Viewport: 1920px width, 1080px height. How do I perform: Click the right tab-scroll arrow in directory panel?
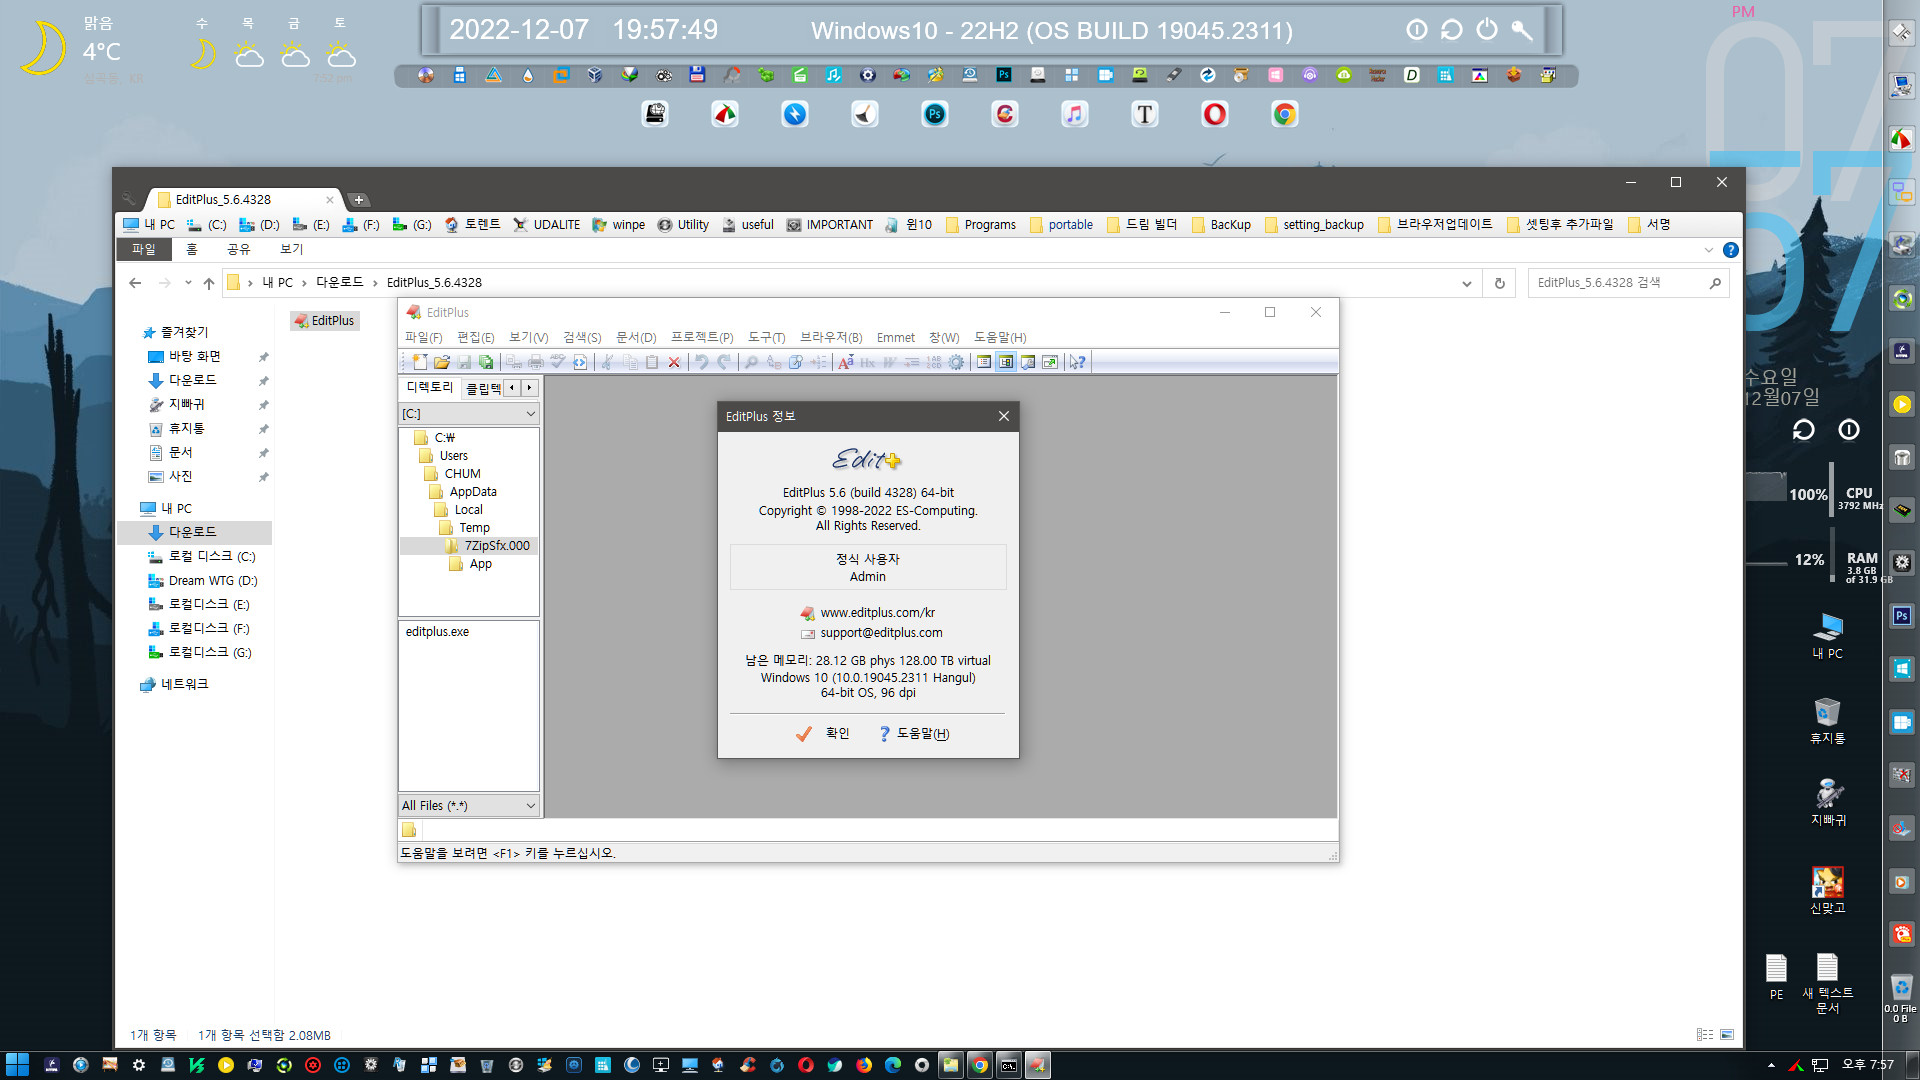pyautogui.click(x=530, y=388)
